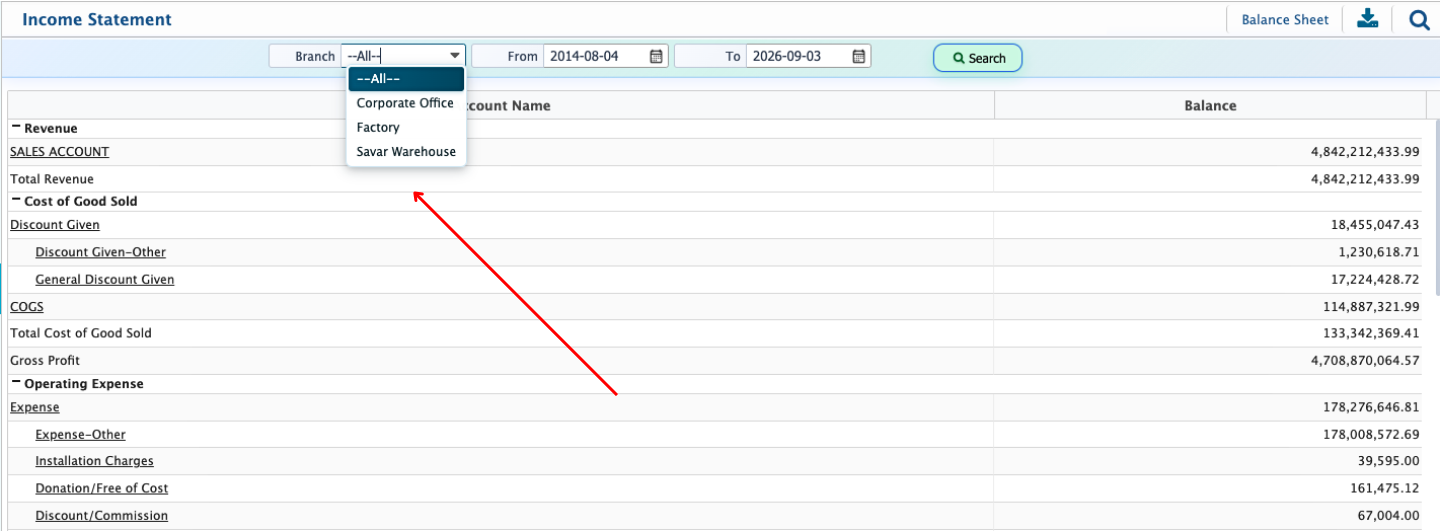Click the Balance column header
The width and height of the screenshot is (1440, 532).
pos(1210,105)
